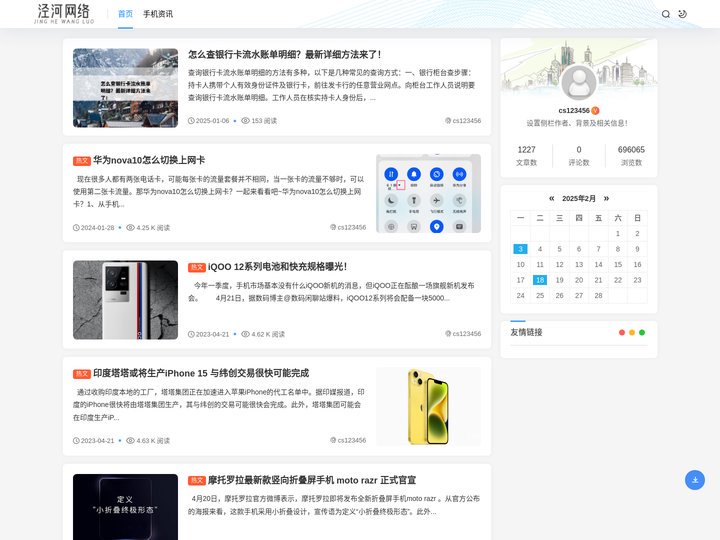Click the 热文 tag on iPhone 15 article
Screen dimensions: 720x540
point(82,374)
